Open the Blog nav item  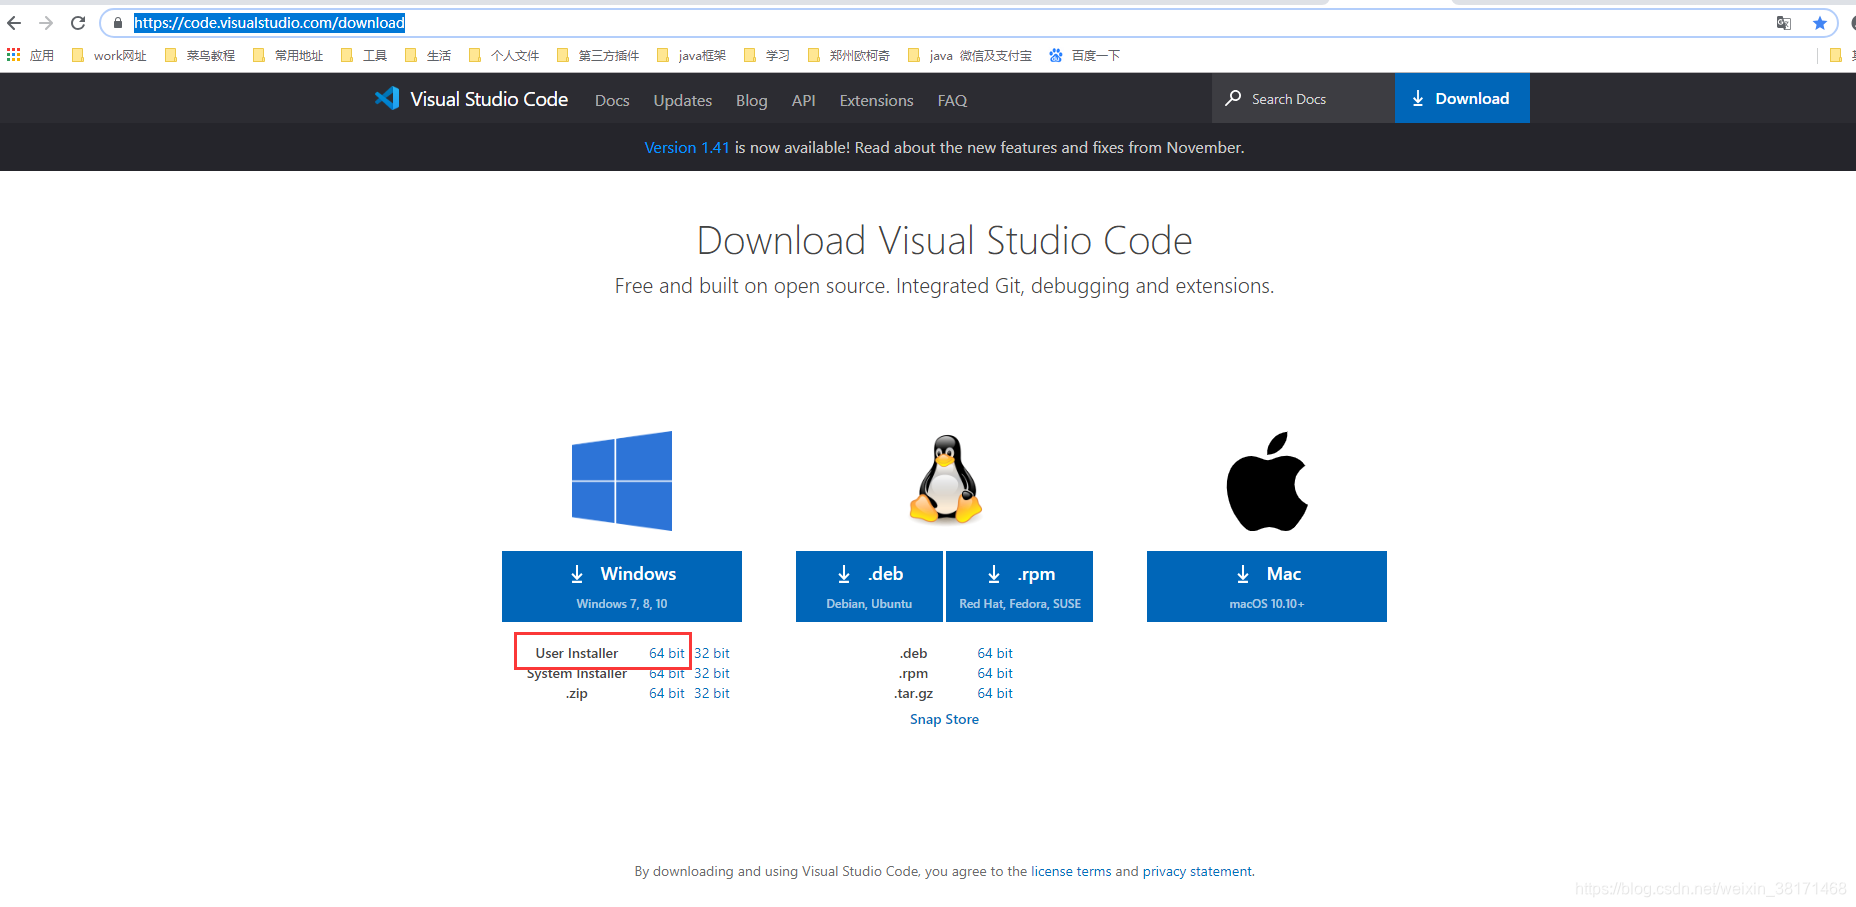752,100
